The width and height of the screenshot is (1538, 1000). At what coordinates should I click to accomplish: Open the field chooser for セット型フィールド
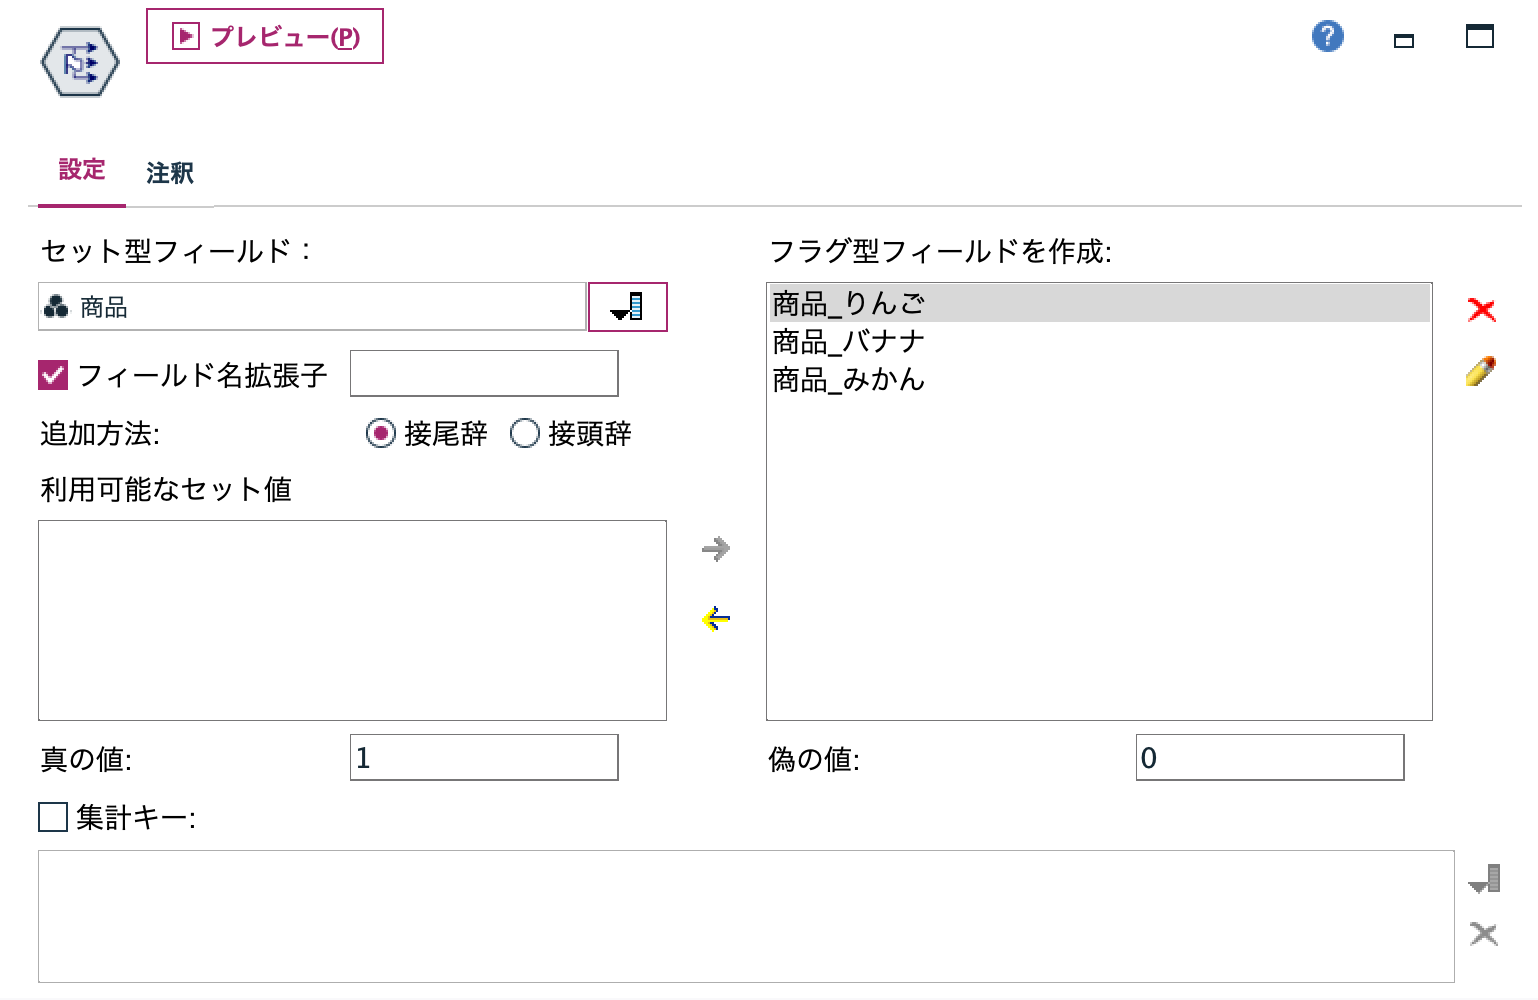pyautogui.click(x=627, y=307)
